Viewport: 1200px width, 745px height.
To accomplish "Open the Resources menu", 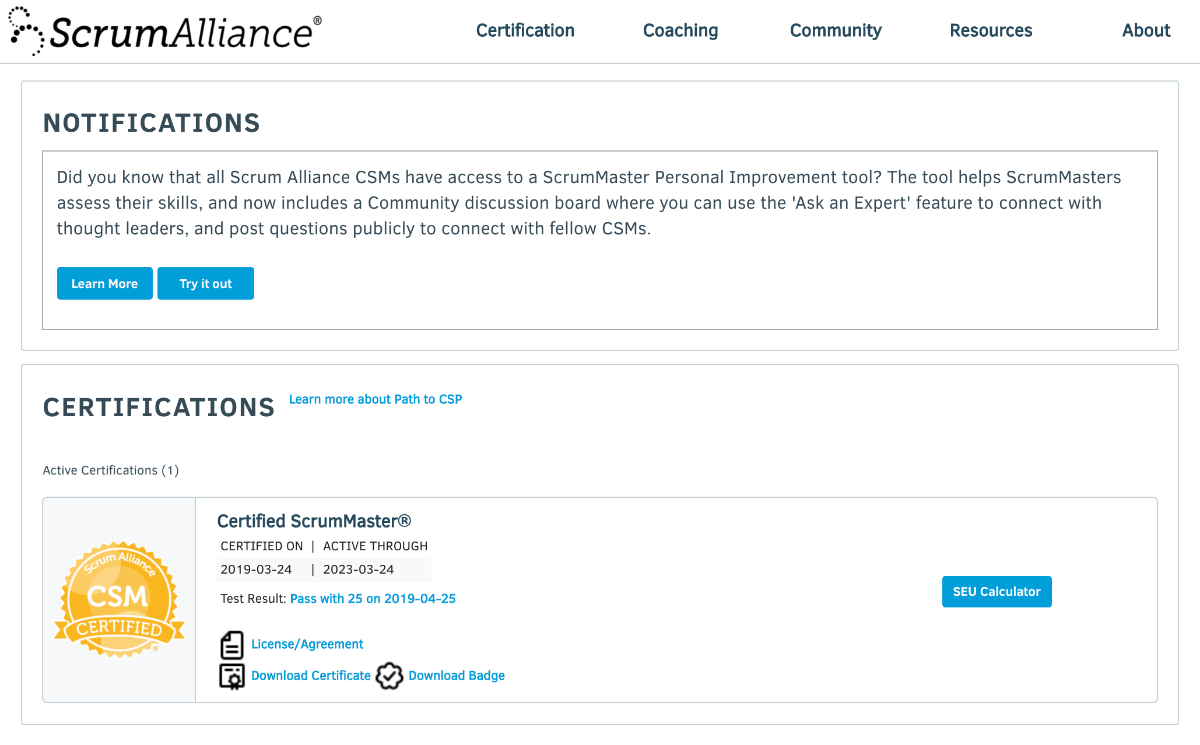I will click(991, 30).
